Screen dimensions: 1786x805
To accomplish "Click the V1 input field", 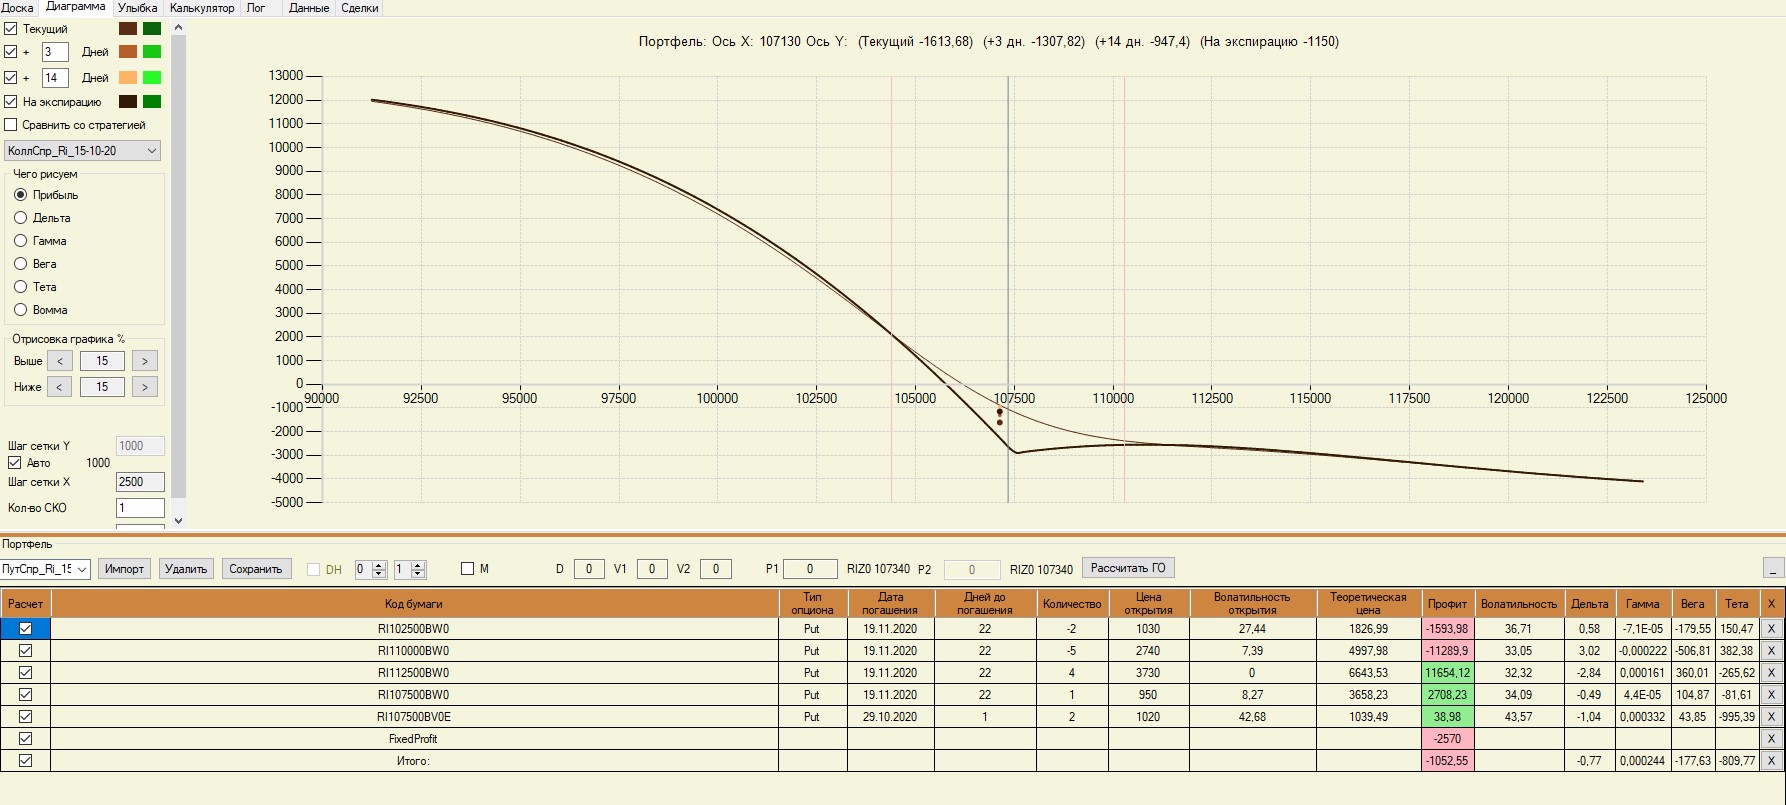I will click(652, 569).
